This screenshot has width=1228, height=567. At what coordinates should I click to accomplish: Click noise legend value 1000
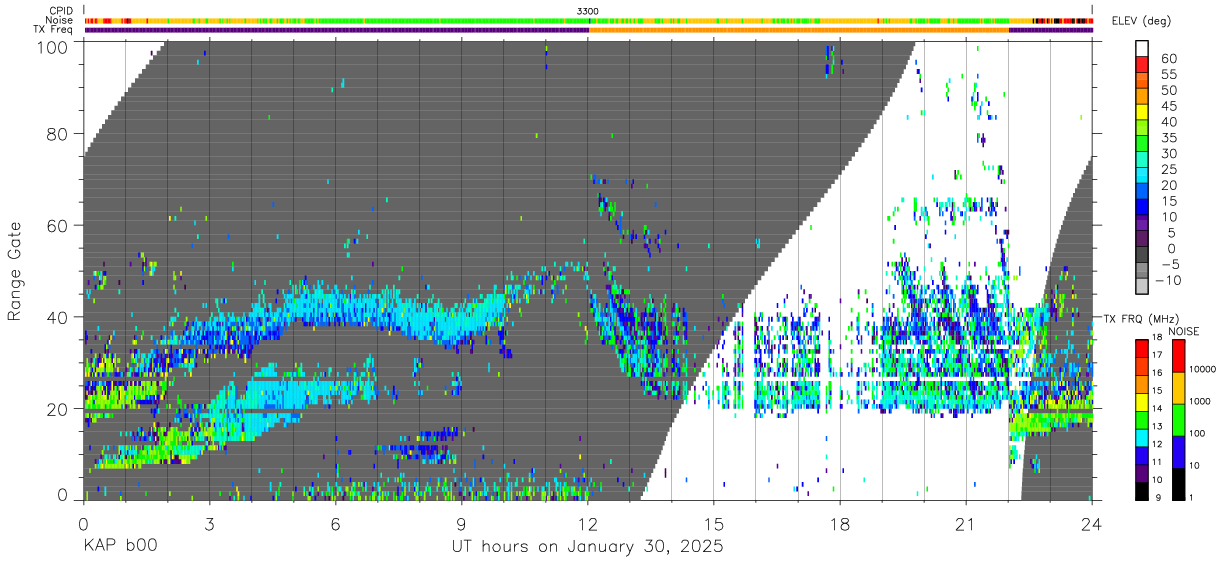(1198, 400)
